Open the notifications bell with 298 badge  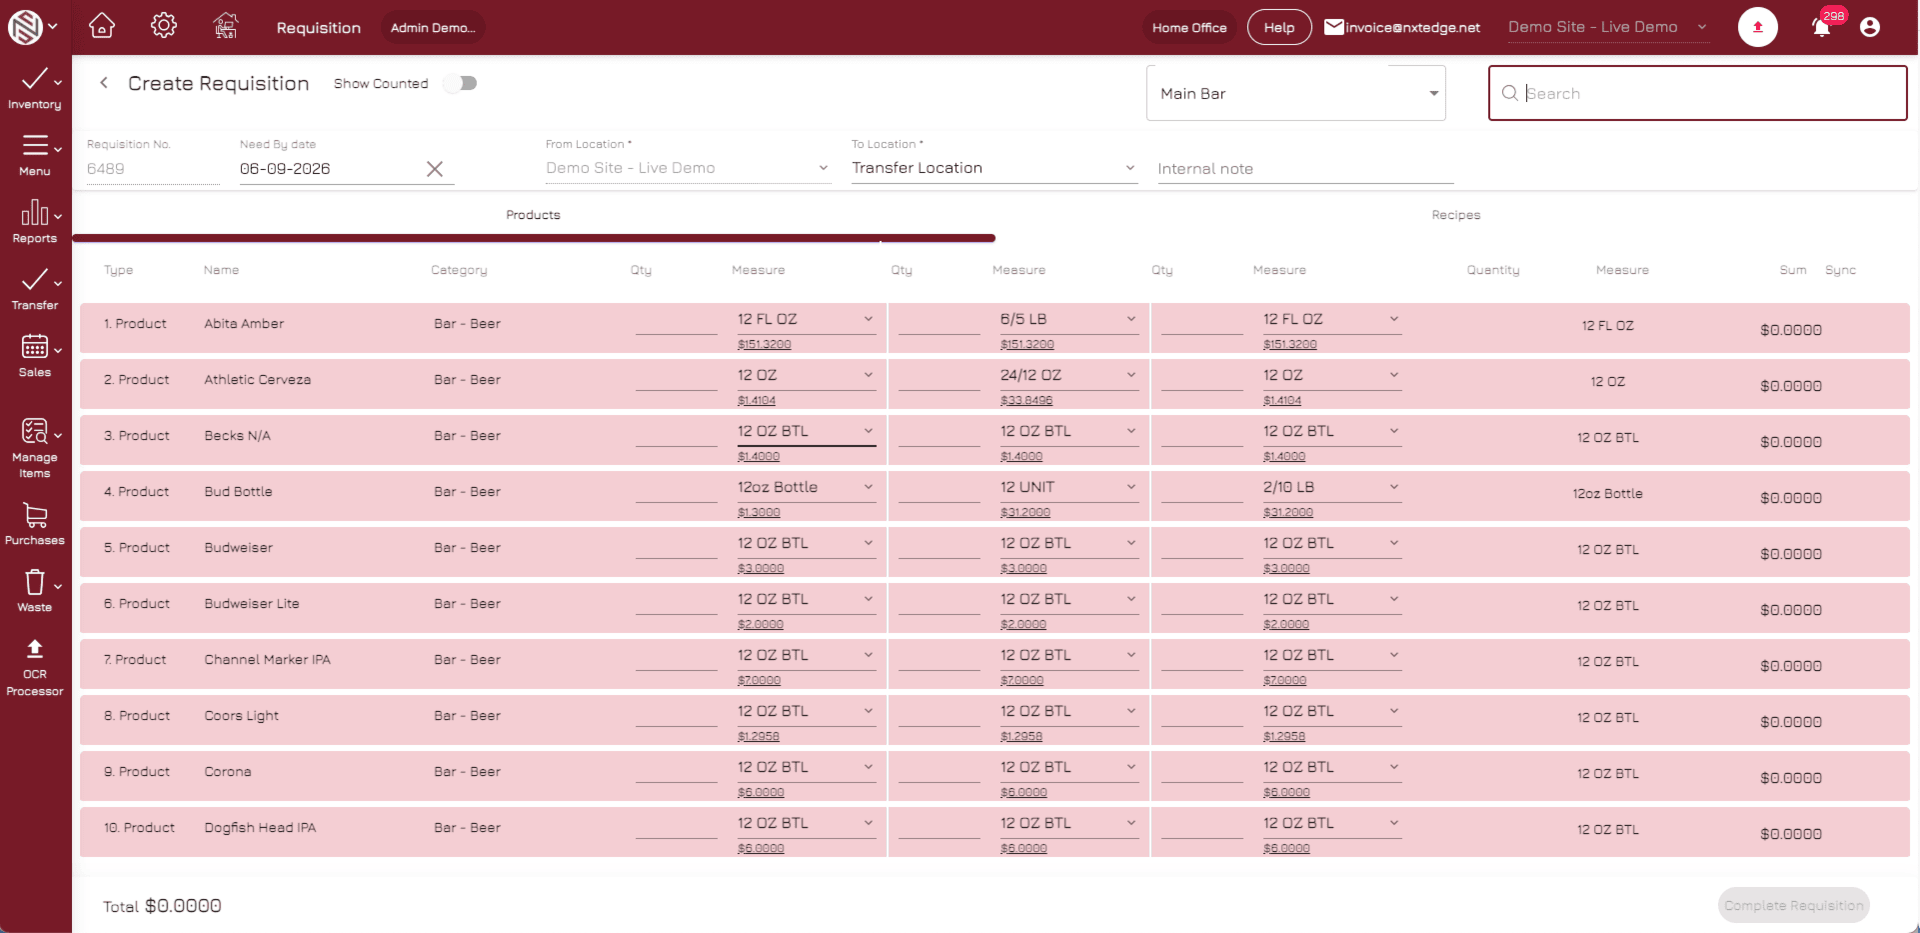(1822, 27)
